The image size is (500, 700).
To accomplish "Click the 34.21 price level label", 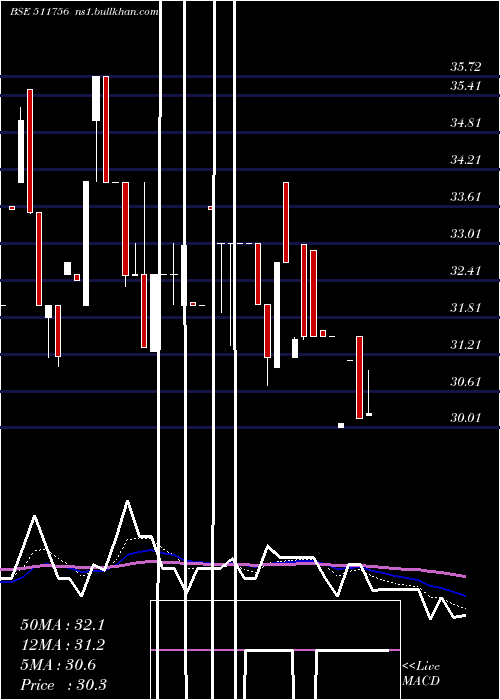I will [x=466, y=159].
